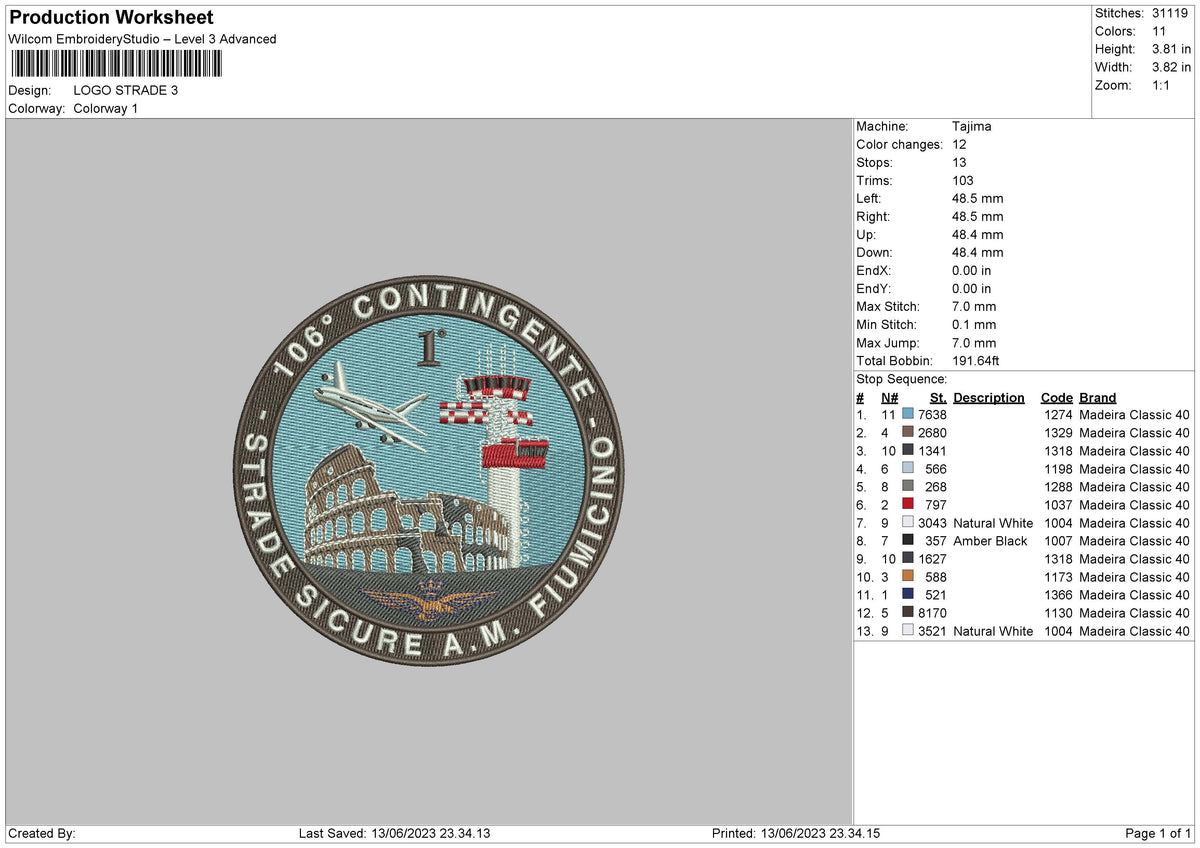Click the Total Bobbin value '191.64ft'
The height and width of the screenshot is (848, 1200).
(976, 361)
